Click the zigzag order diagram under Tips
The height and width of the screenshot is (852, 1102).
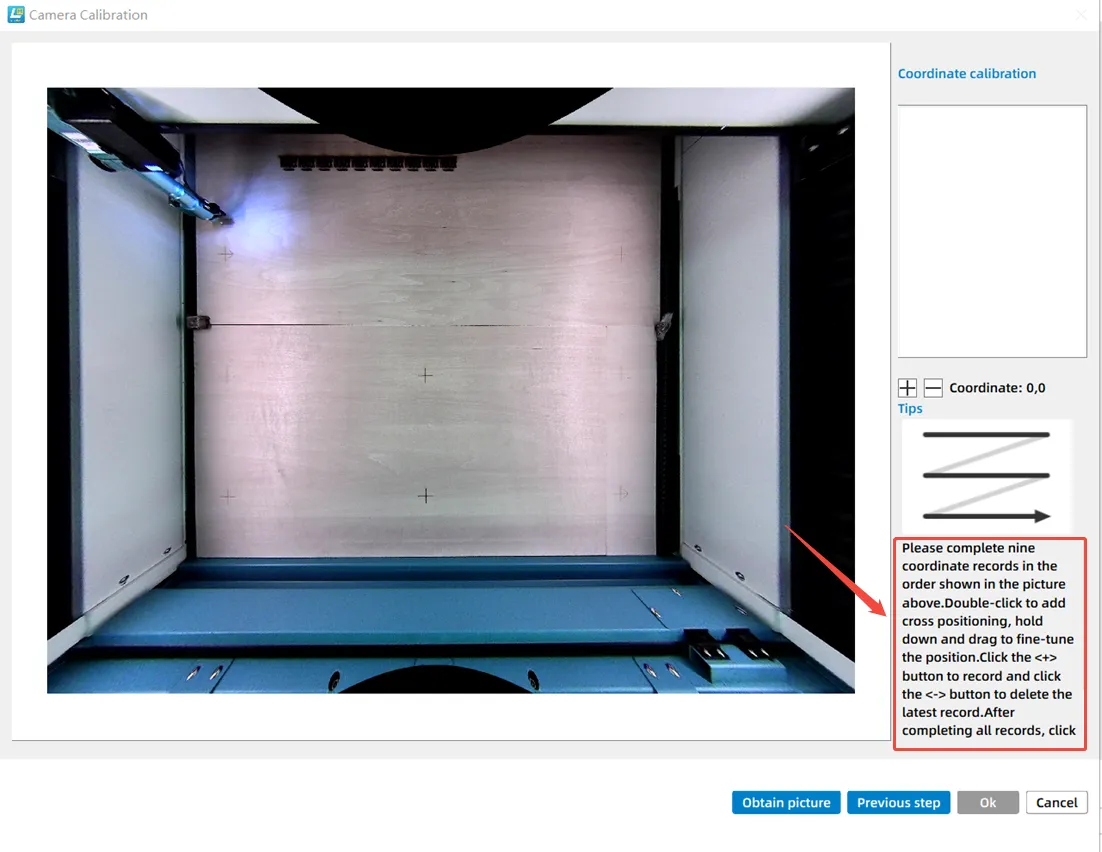click(986, 476)
